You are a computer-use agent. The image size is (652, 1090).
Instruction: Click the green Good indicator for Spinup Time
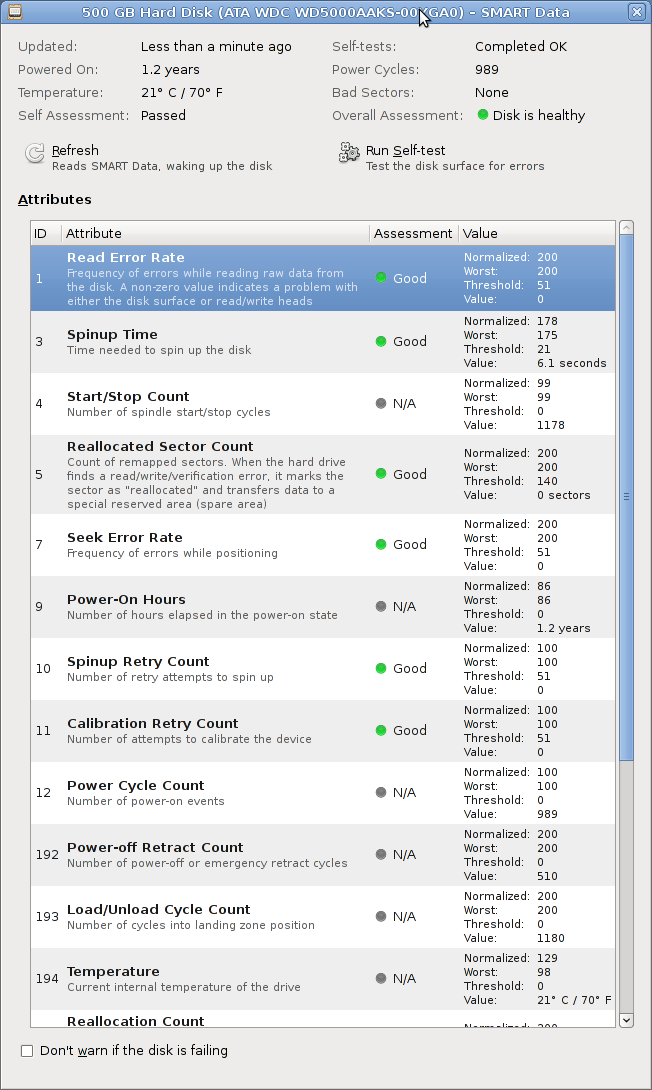(381, 341)
